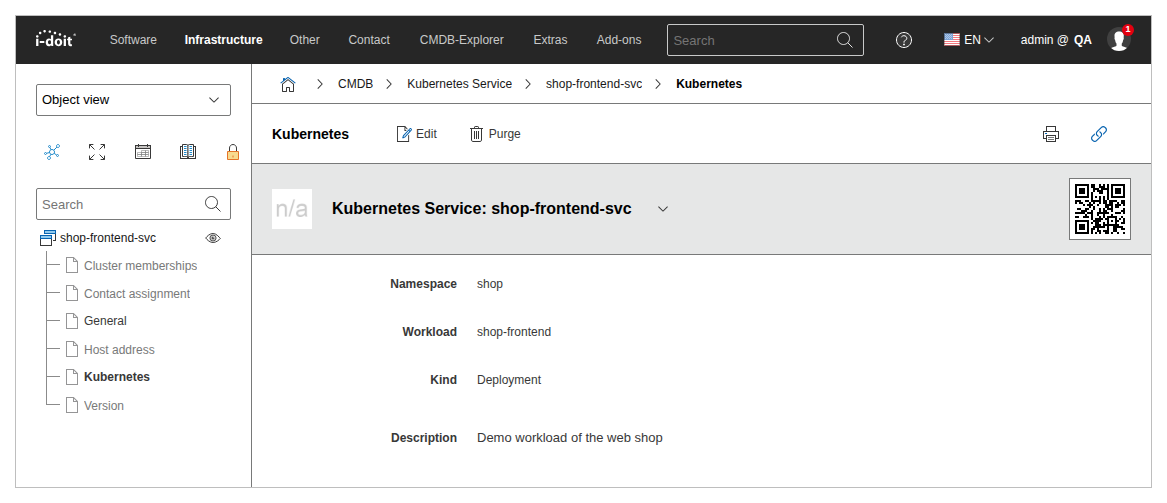Screen dimensions: 1167x503
Task: Select shop-frontend-svc tree root
Action: tap(108, 238)
